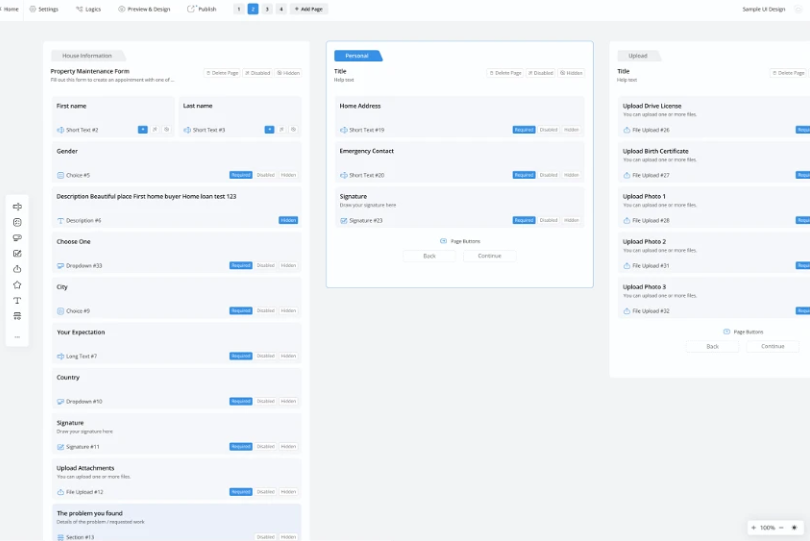Click the Choice #5 field icon
The image size is (810, 541).
pos(60,175)
